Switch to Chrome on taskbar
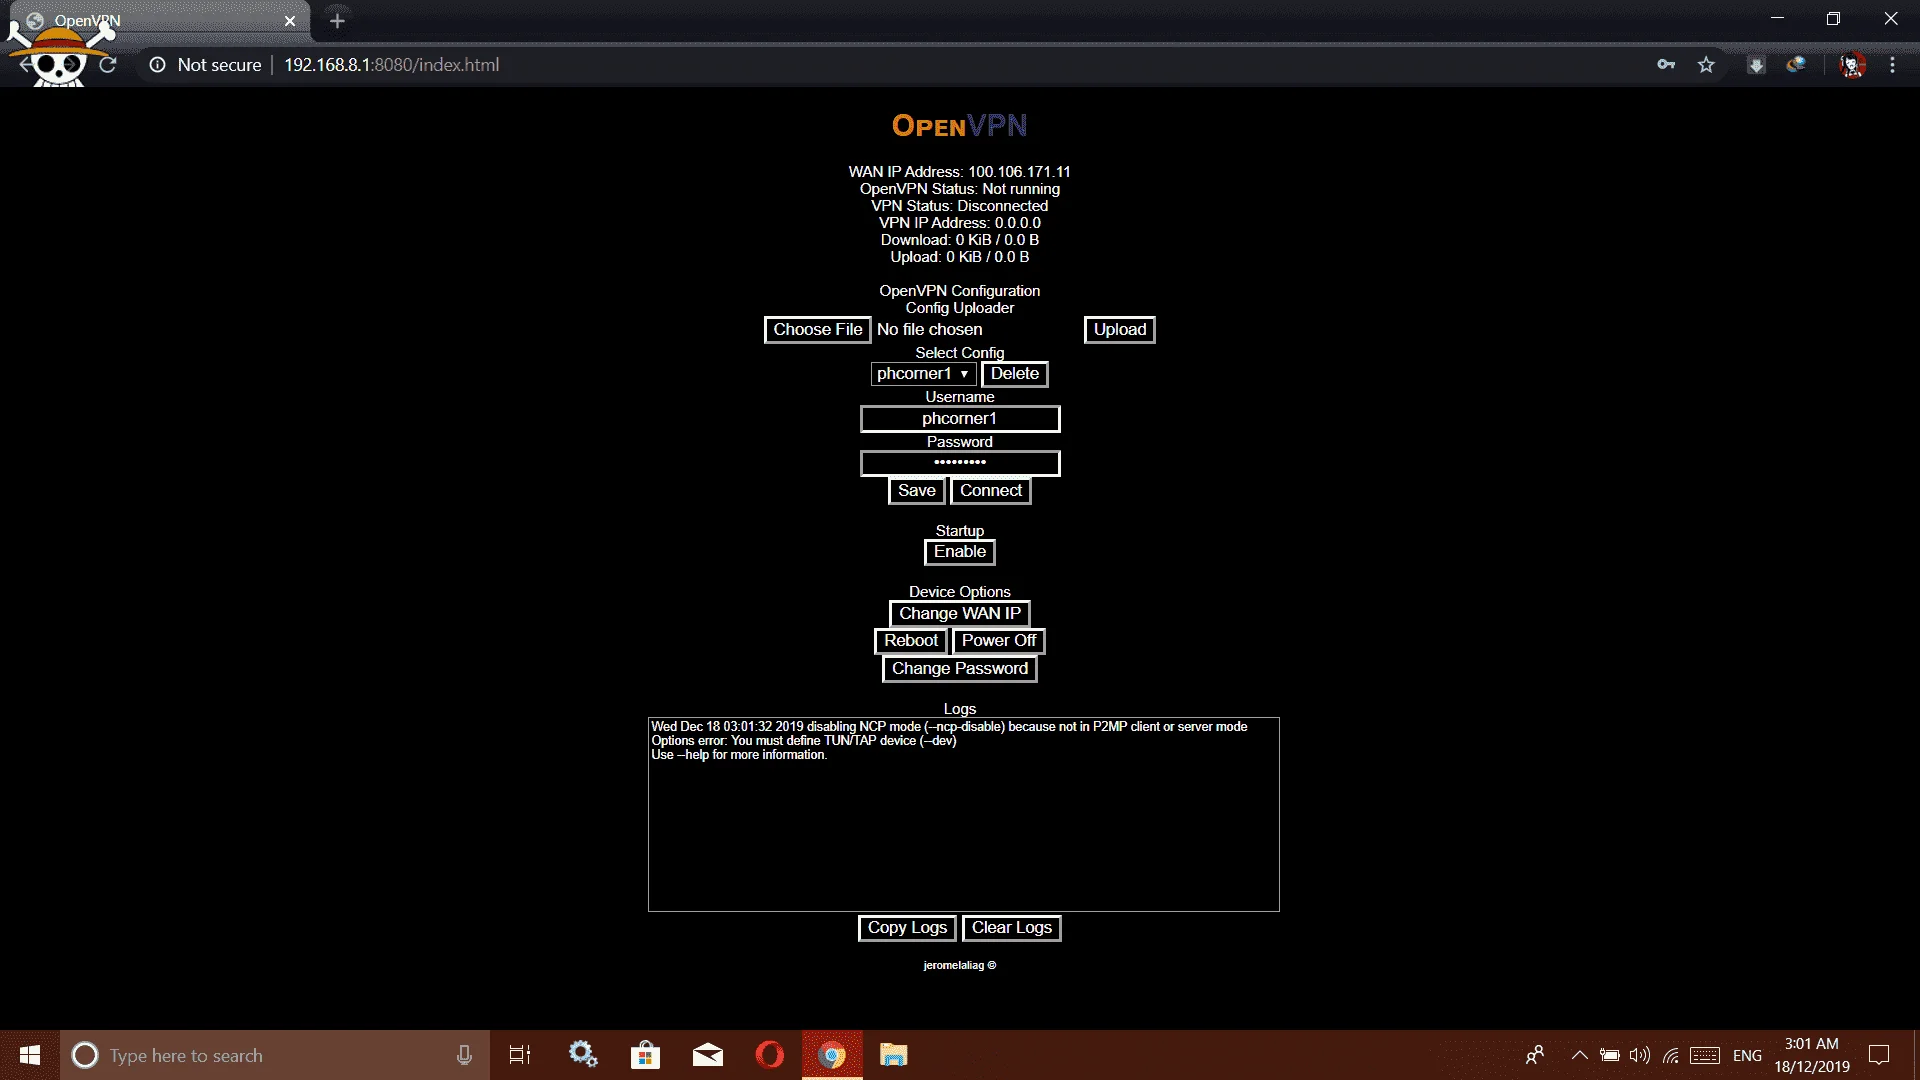1920x1080 pixels. tap(832, 1055)
